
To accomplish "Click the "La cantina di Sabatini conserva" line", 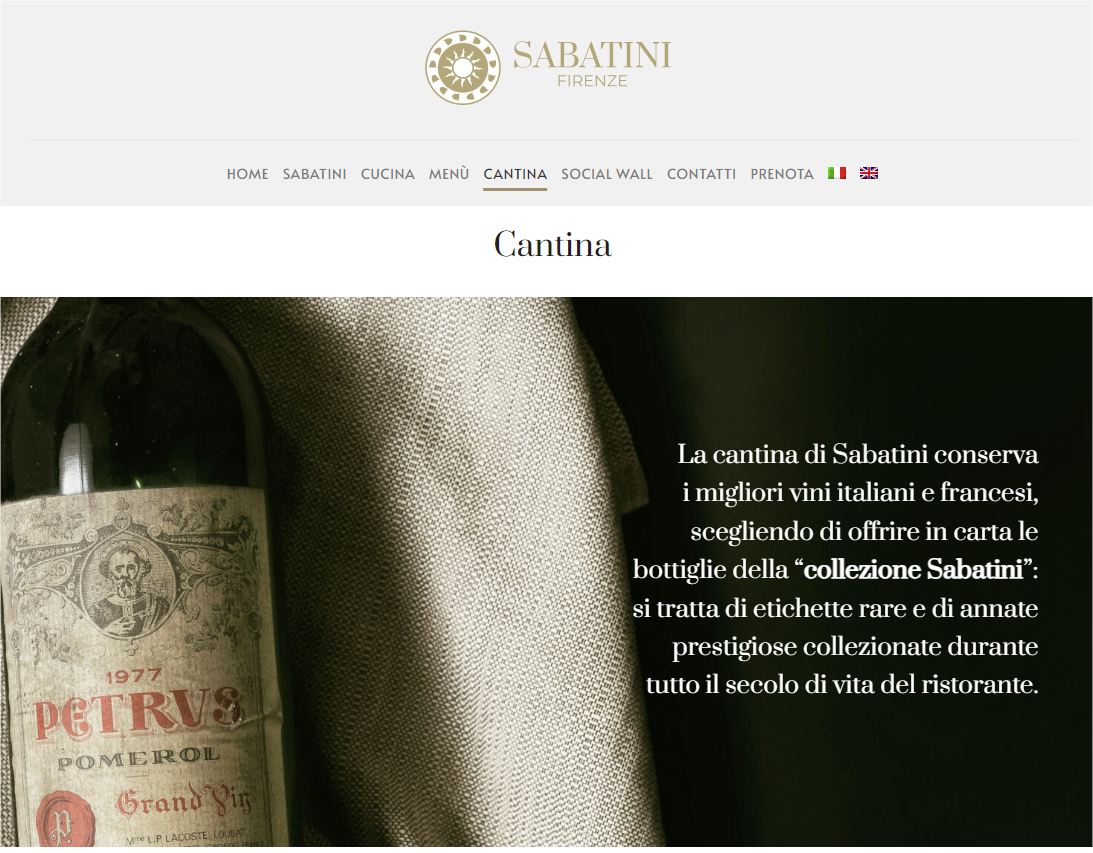I will pos(858,454).
